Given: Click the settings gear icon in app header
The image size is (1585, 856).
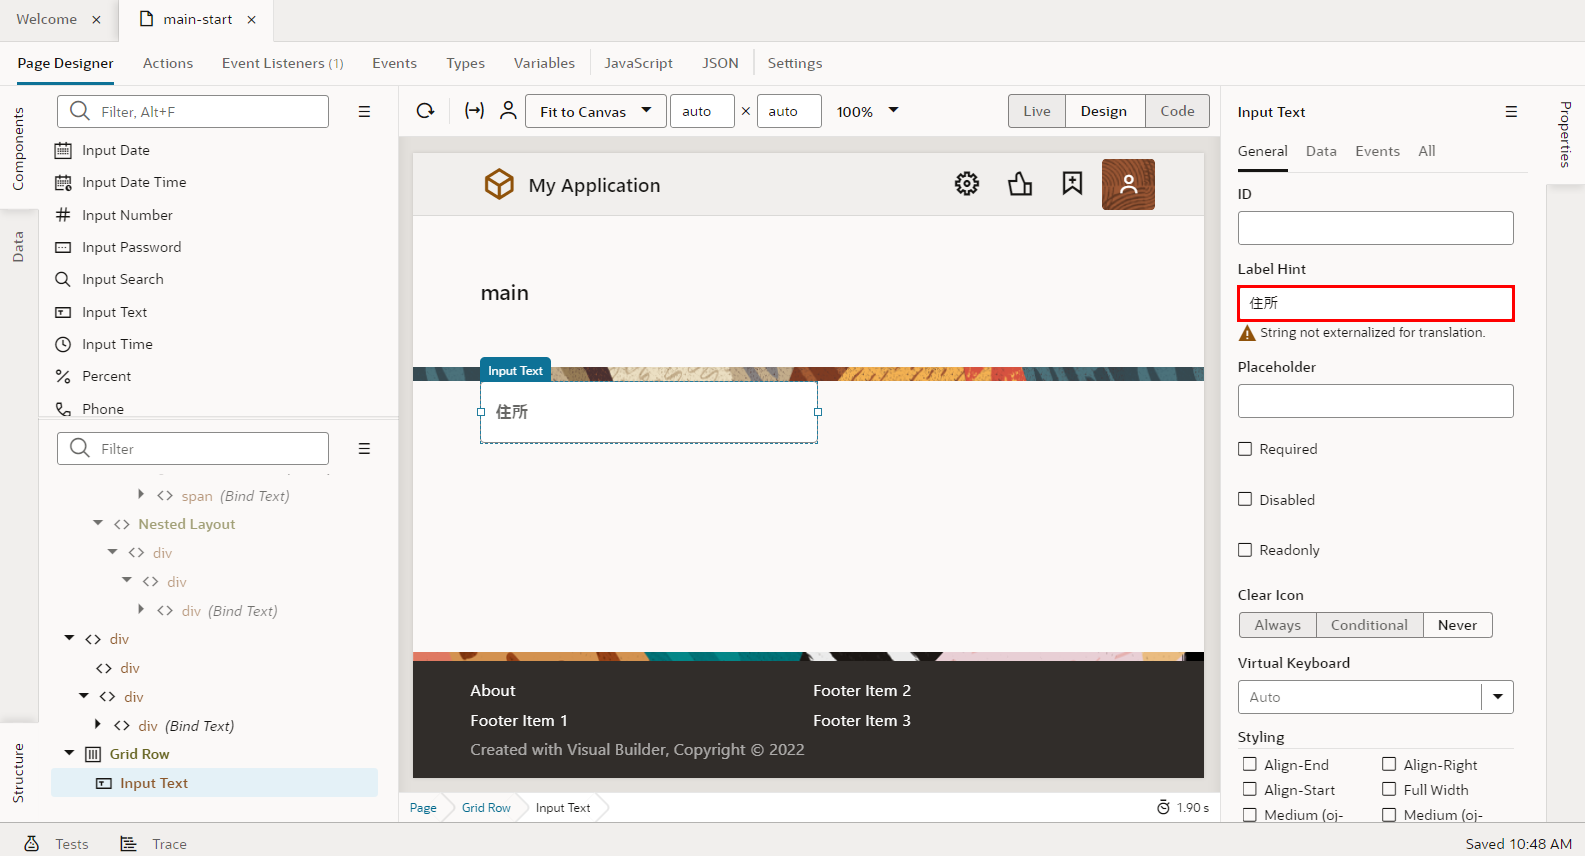Looking at the screenshot, I should 966,184.
